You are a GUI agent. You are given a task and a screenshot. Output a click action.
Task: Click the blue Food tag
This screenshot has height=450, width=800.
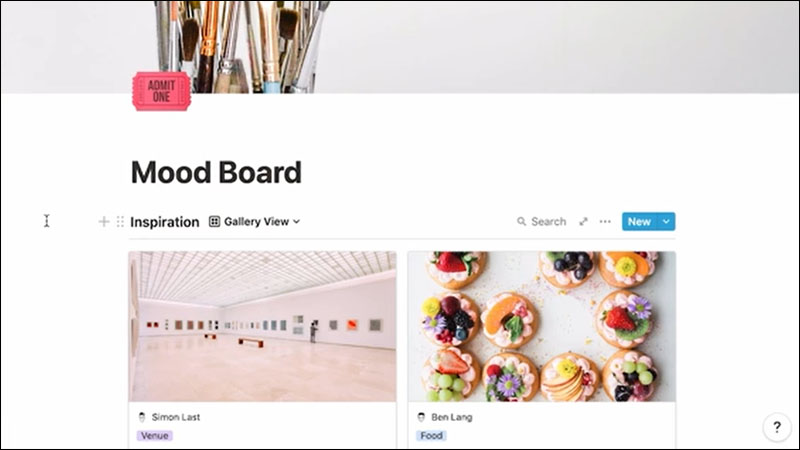point(432,435)
